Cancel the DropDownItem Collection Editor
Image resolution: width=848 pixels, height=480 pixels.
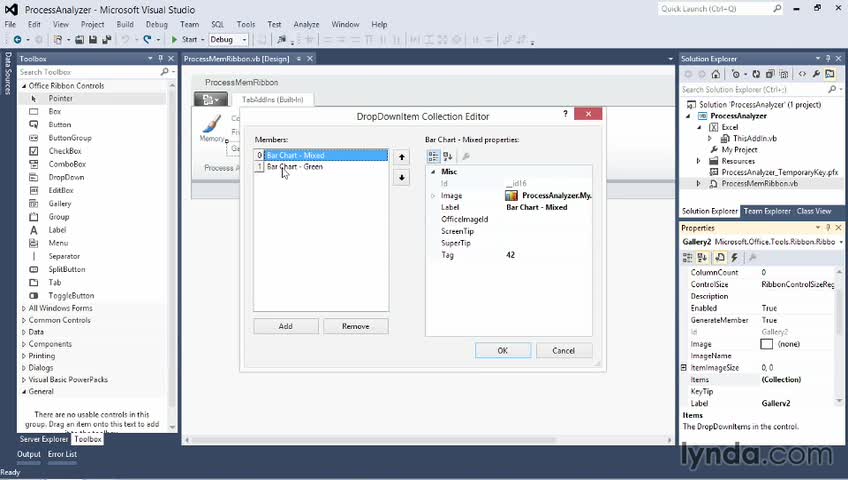pyautogui.click(x=564, y=350)
